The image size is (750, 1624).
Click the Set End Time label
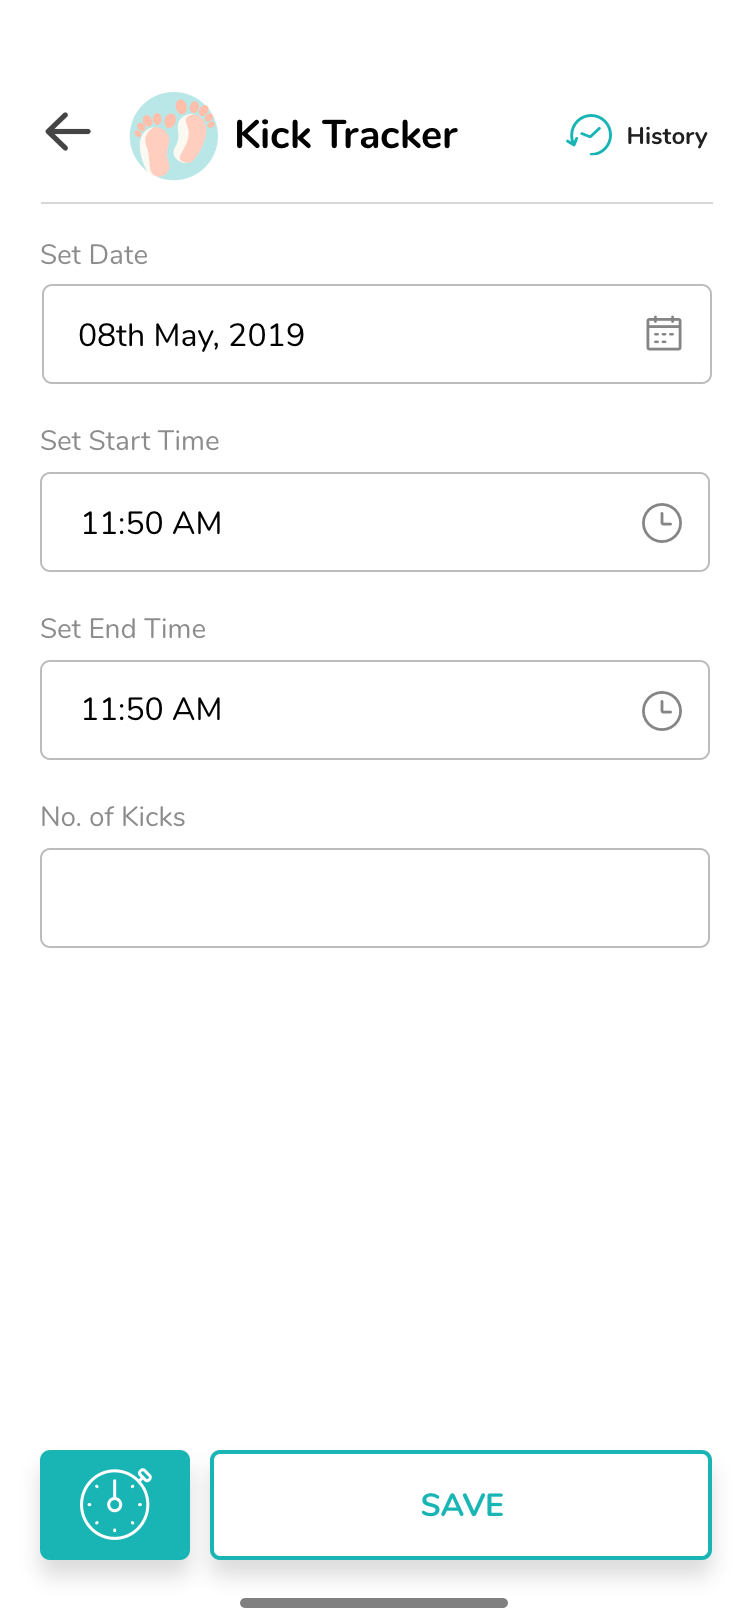(123, 629)
